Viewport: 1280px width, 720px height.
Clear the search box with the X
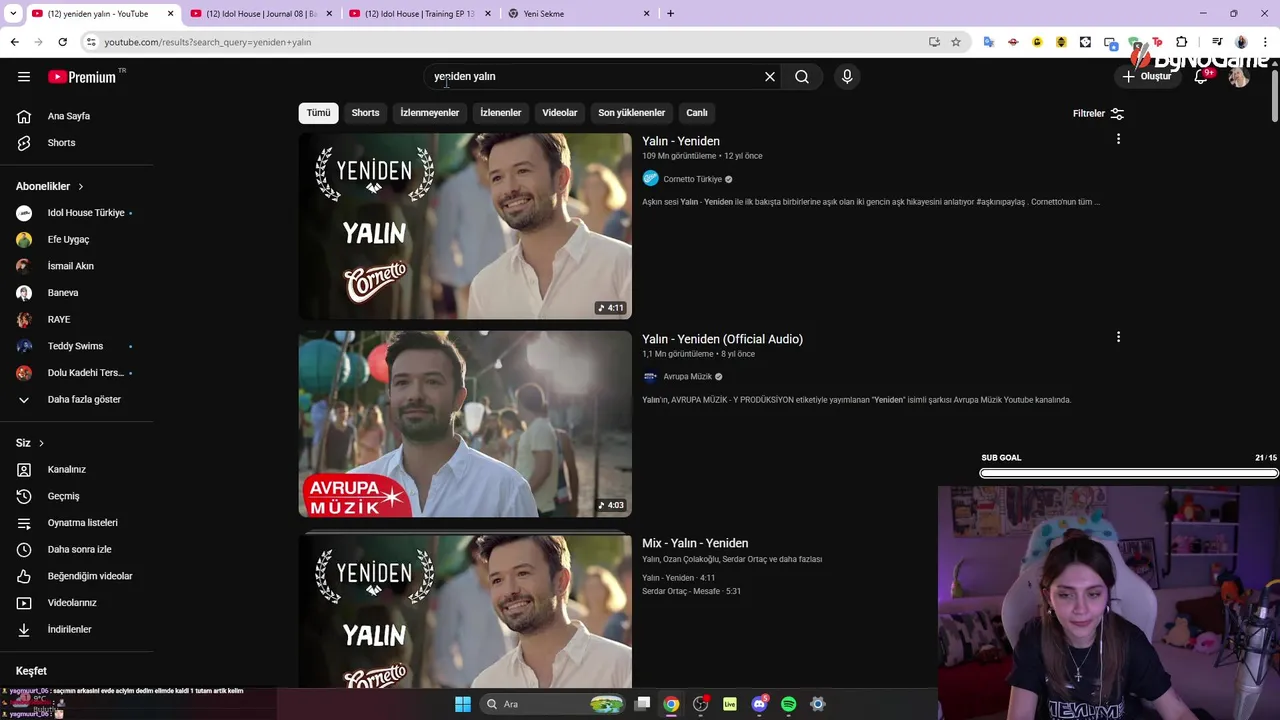770,77
